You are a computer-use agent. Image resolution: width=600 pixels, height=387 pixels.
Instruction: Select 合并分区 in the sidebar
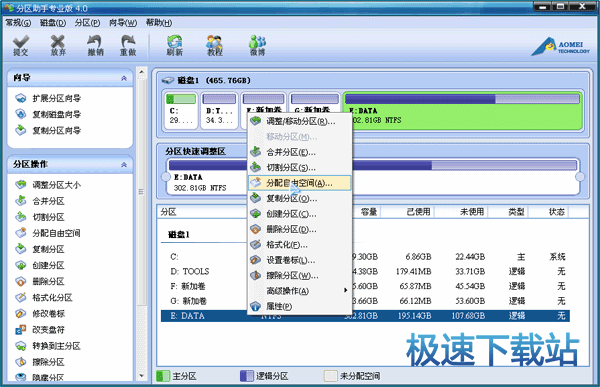point(40,201)
